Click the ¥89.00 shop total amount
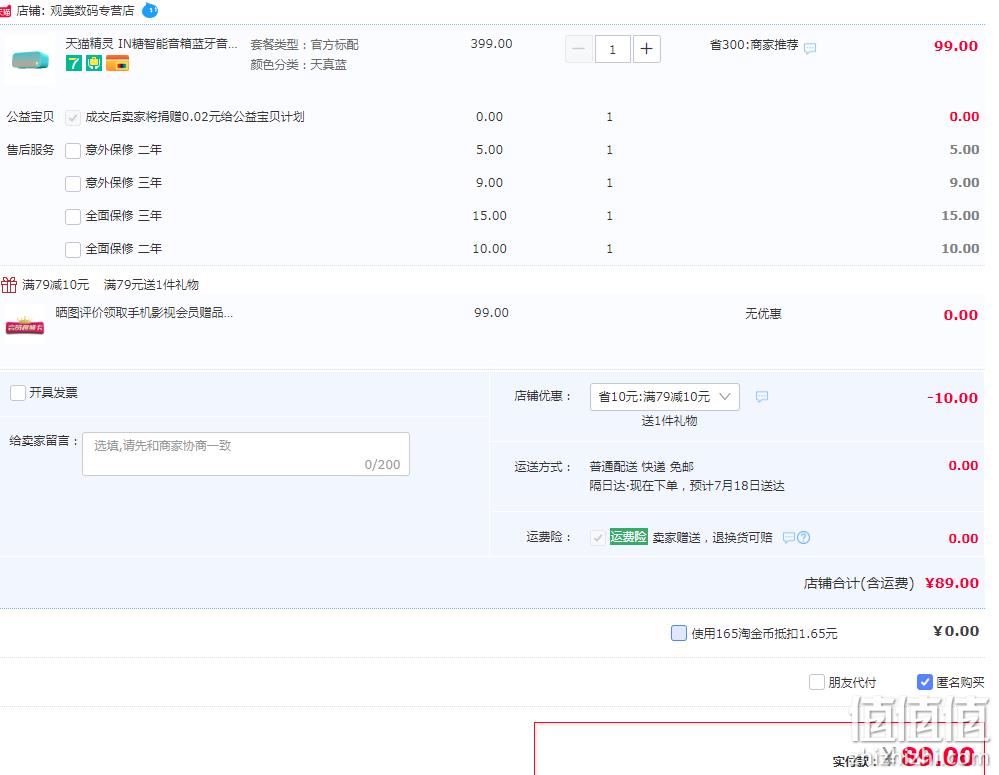Image resolution: width=999 pixels, height=775 pixels. click(x=952, y=583)
